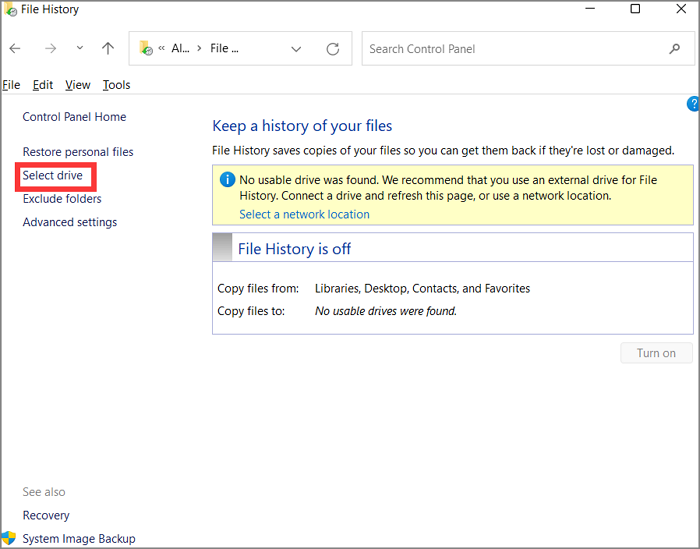Open System Image Backup link

(79, 539)
